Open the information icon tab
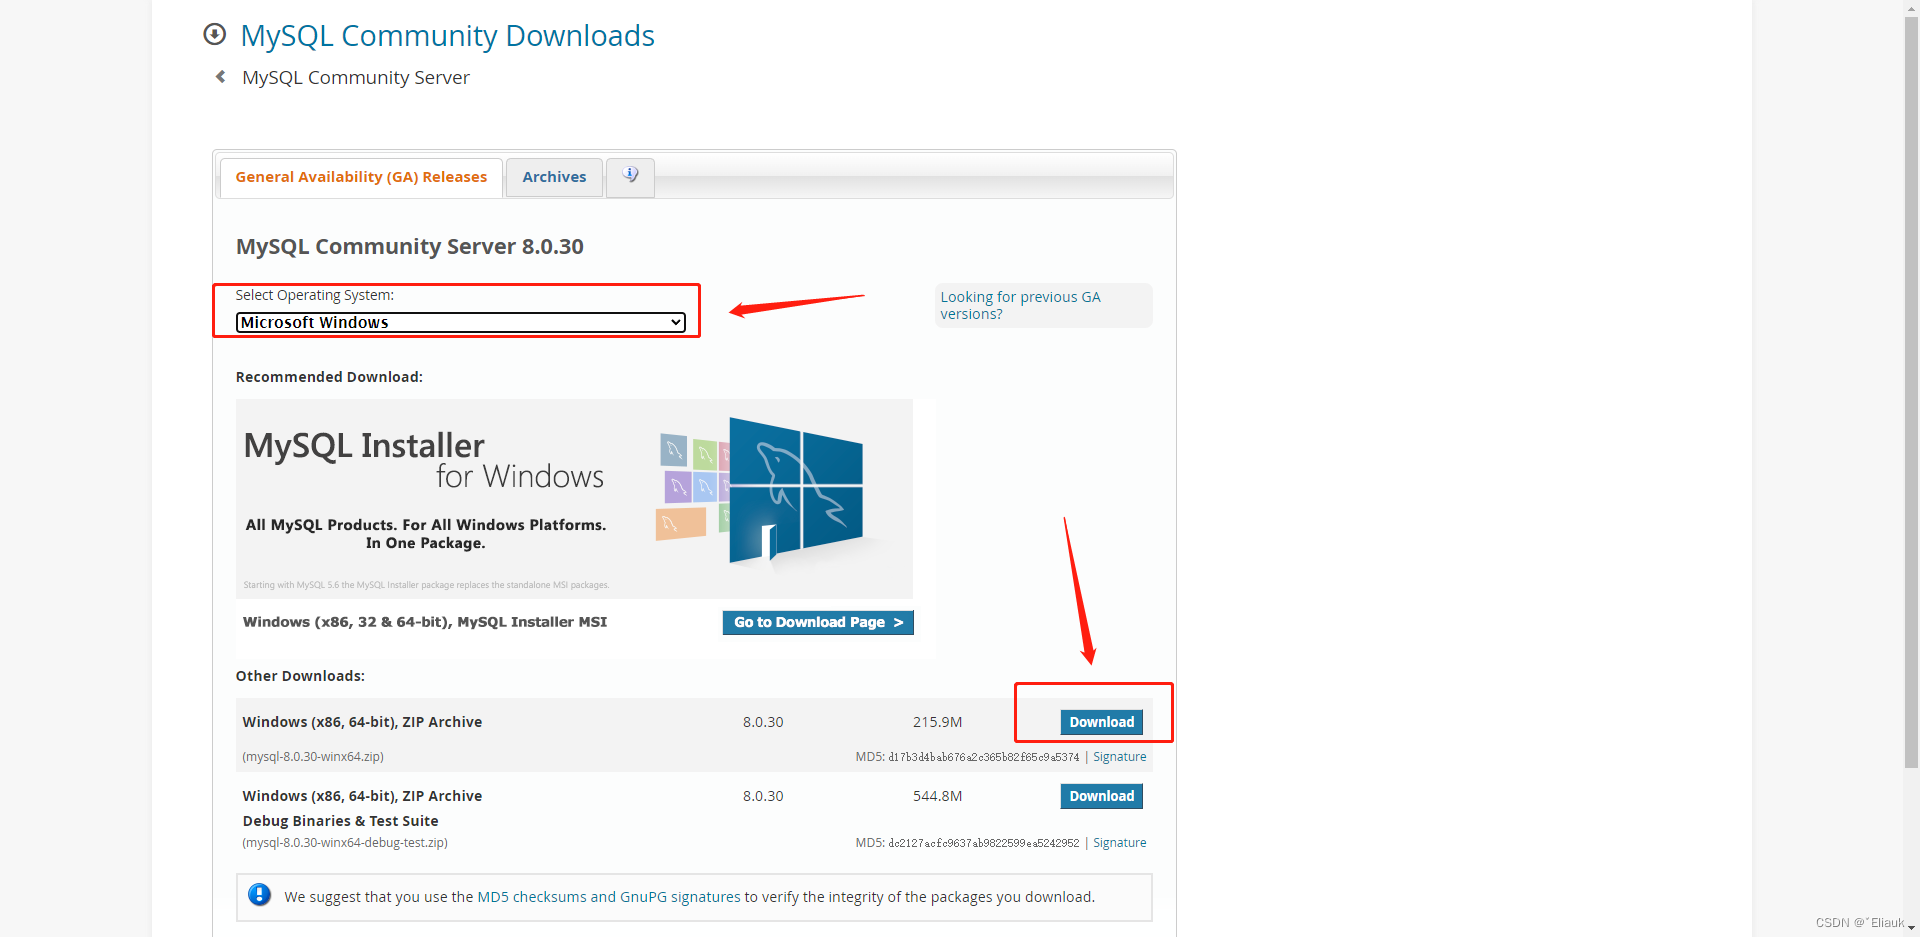Screen dimensions: 1920x937 point(630,177)
